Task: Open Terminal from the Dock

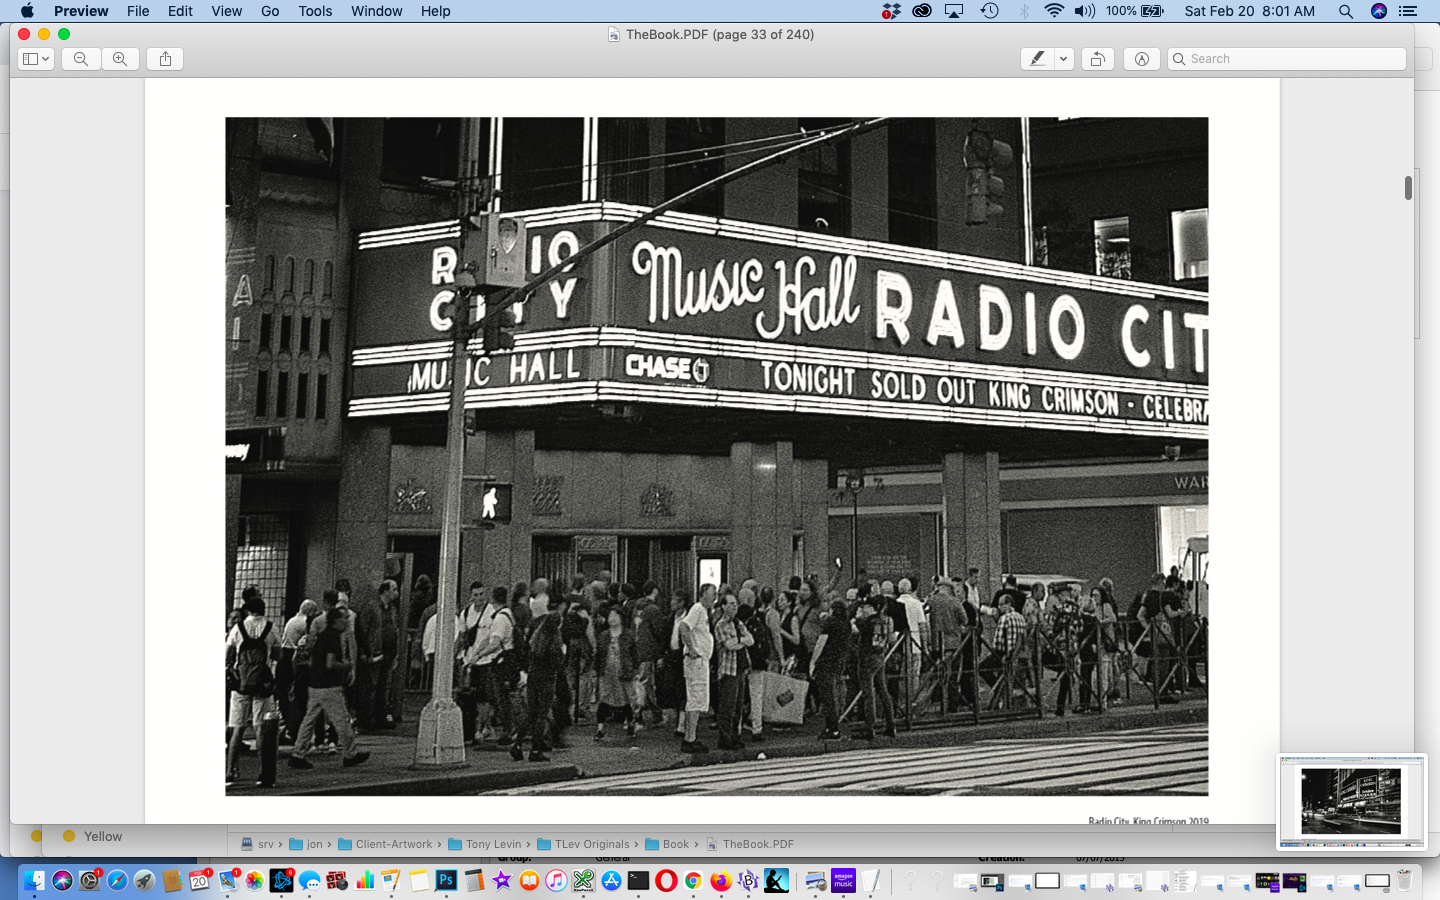Action: tap(638, 880)
